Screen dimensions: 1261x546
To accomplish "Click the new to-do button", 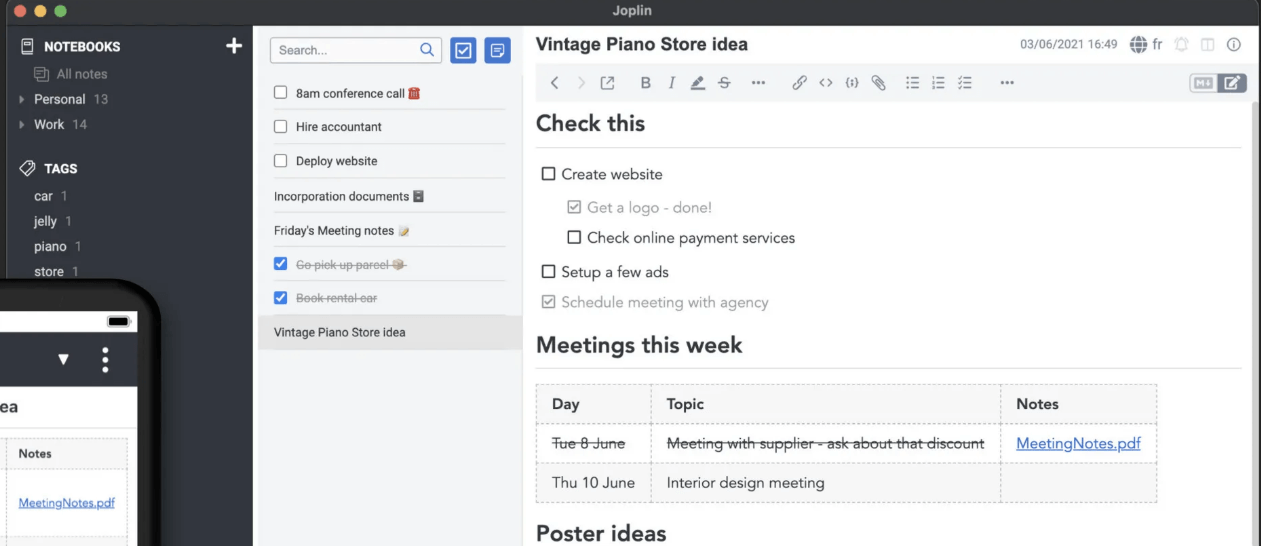I will click(463, 50).
